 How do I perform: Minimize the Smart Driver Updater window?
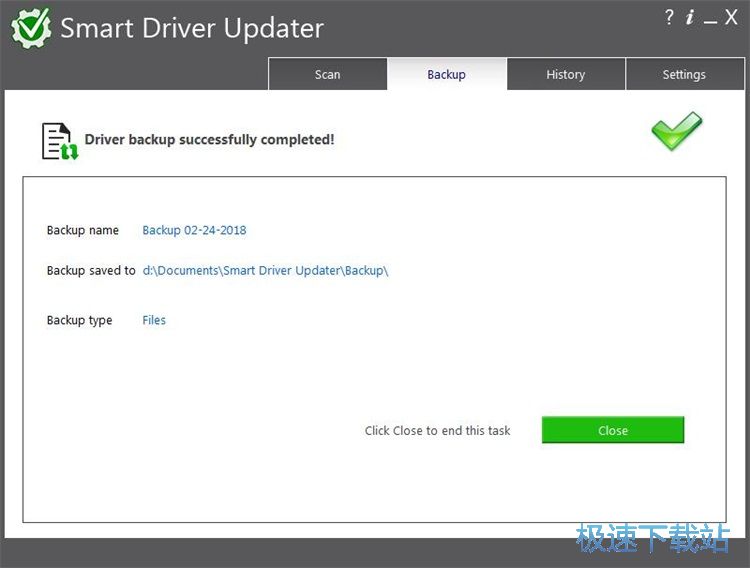click(x=710, y=20)
